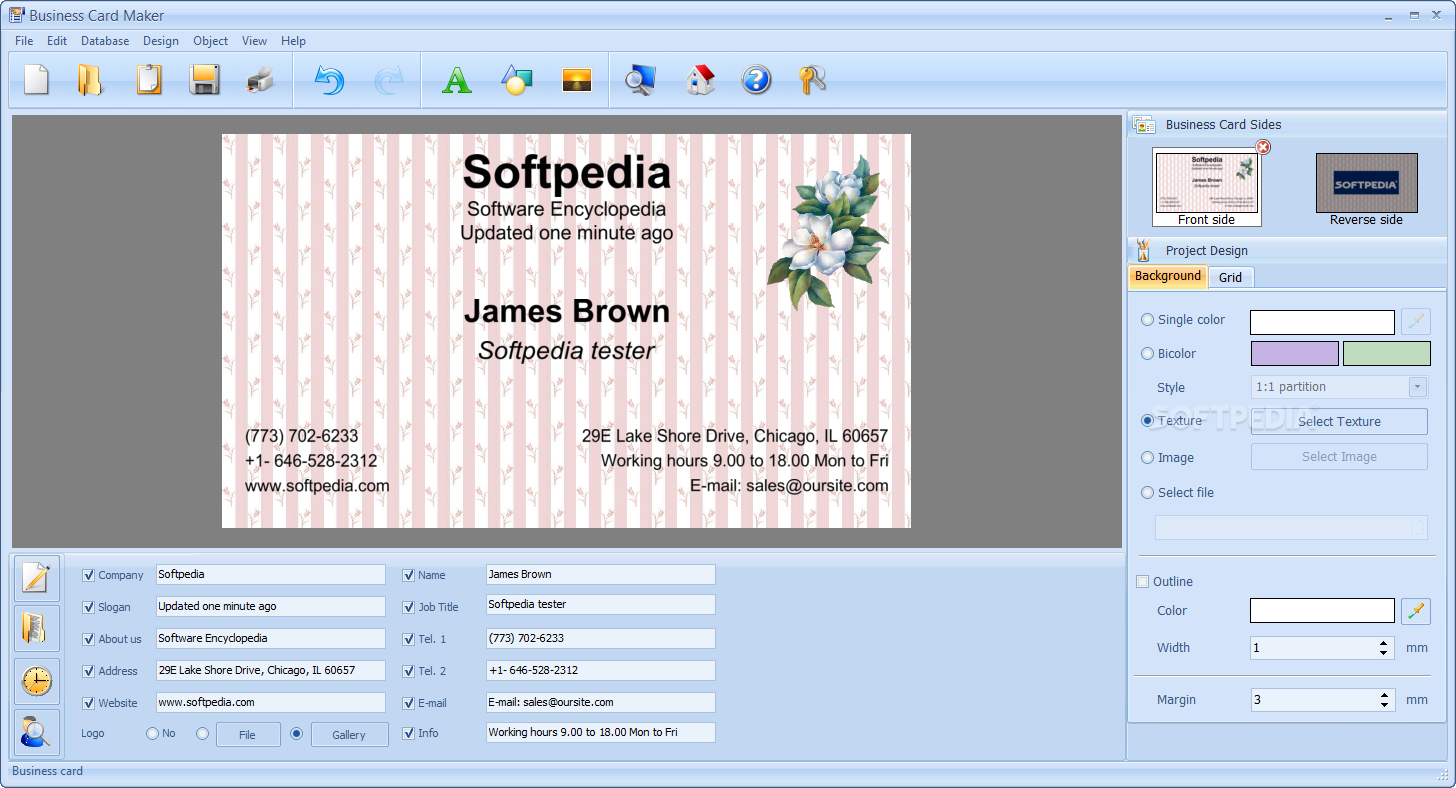
Task: Click the logo Gallery button
Action: (x=349, y=735)
